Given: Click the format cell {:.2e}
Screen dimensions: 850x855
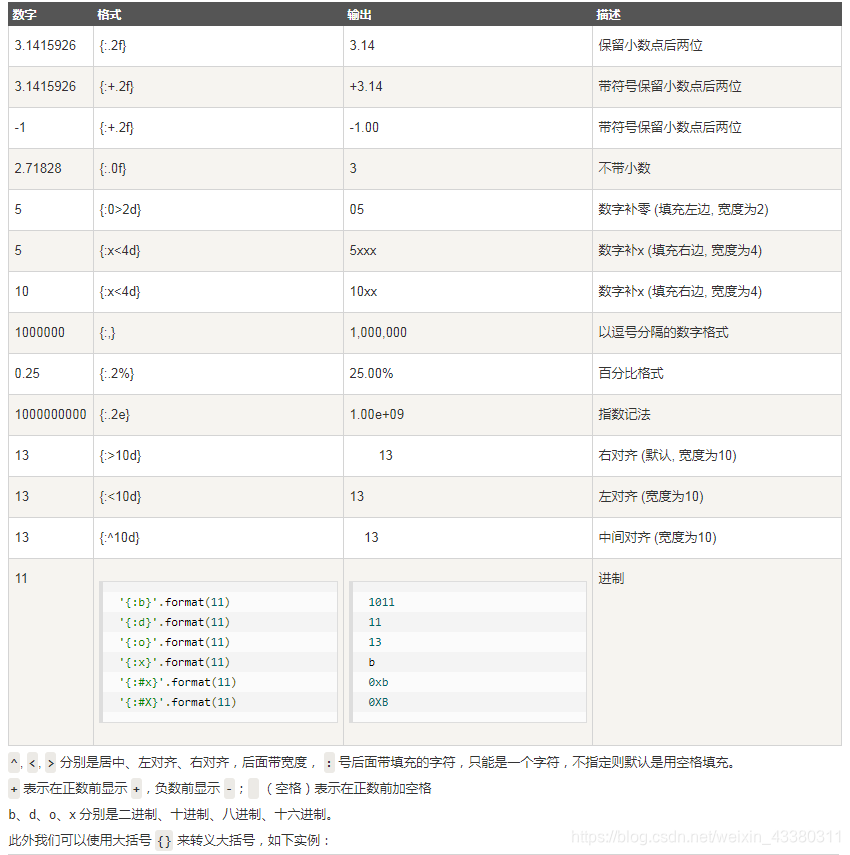Looking at the screenshot, I should 114,415.
